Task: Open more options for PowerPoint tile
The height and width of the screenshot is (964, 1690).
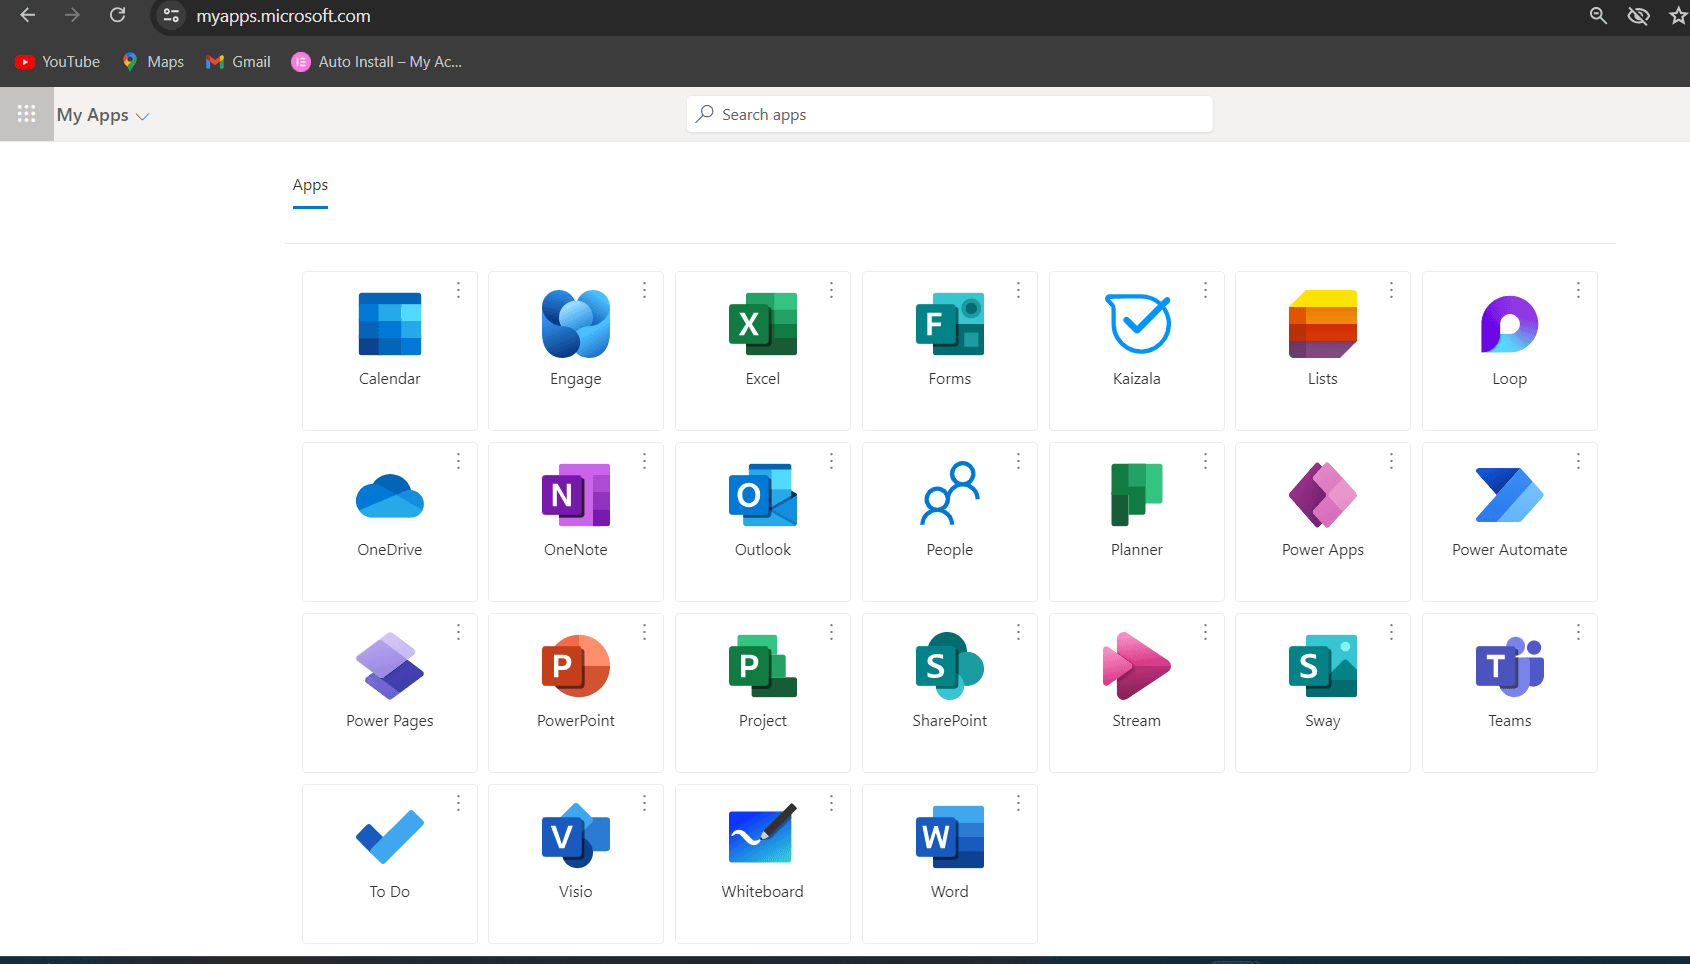Action: pyautogui.click(x=645, y=632)
